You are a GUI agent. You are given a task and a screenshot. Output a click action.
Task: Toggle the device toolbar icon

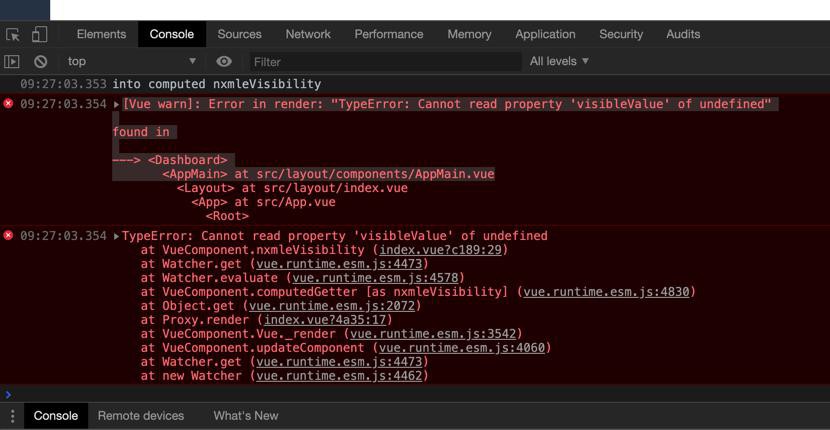pyautogui.click(x=39, y=34)
